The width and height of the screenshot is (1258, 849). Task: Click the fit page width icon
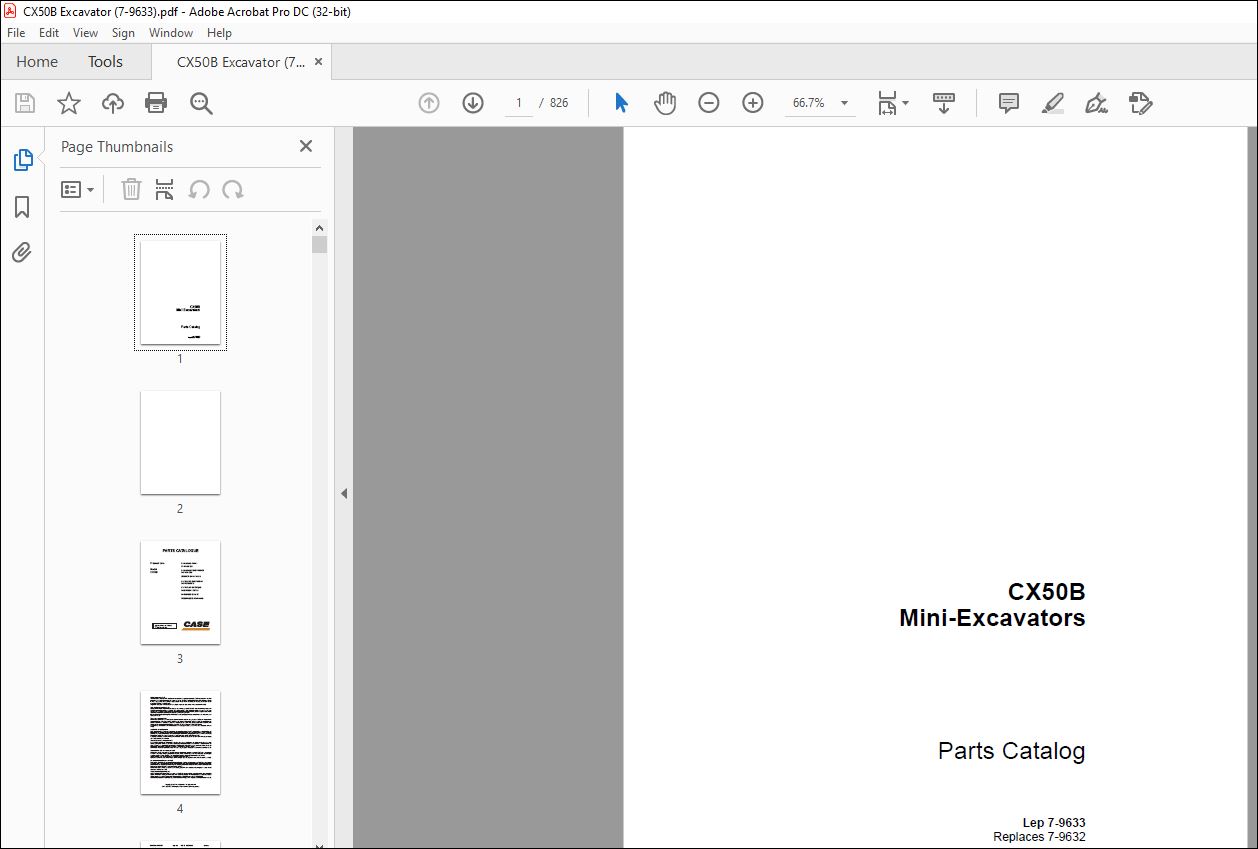[887, 103]
